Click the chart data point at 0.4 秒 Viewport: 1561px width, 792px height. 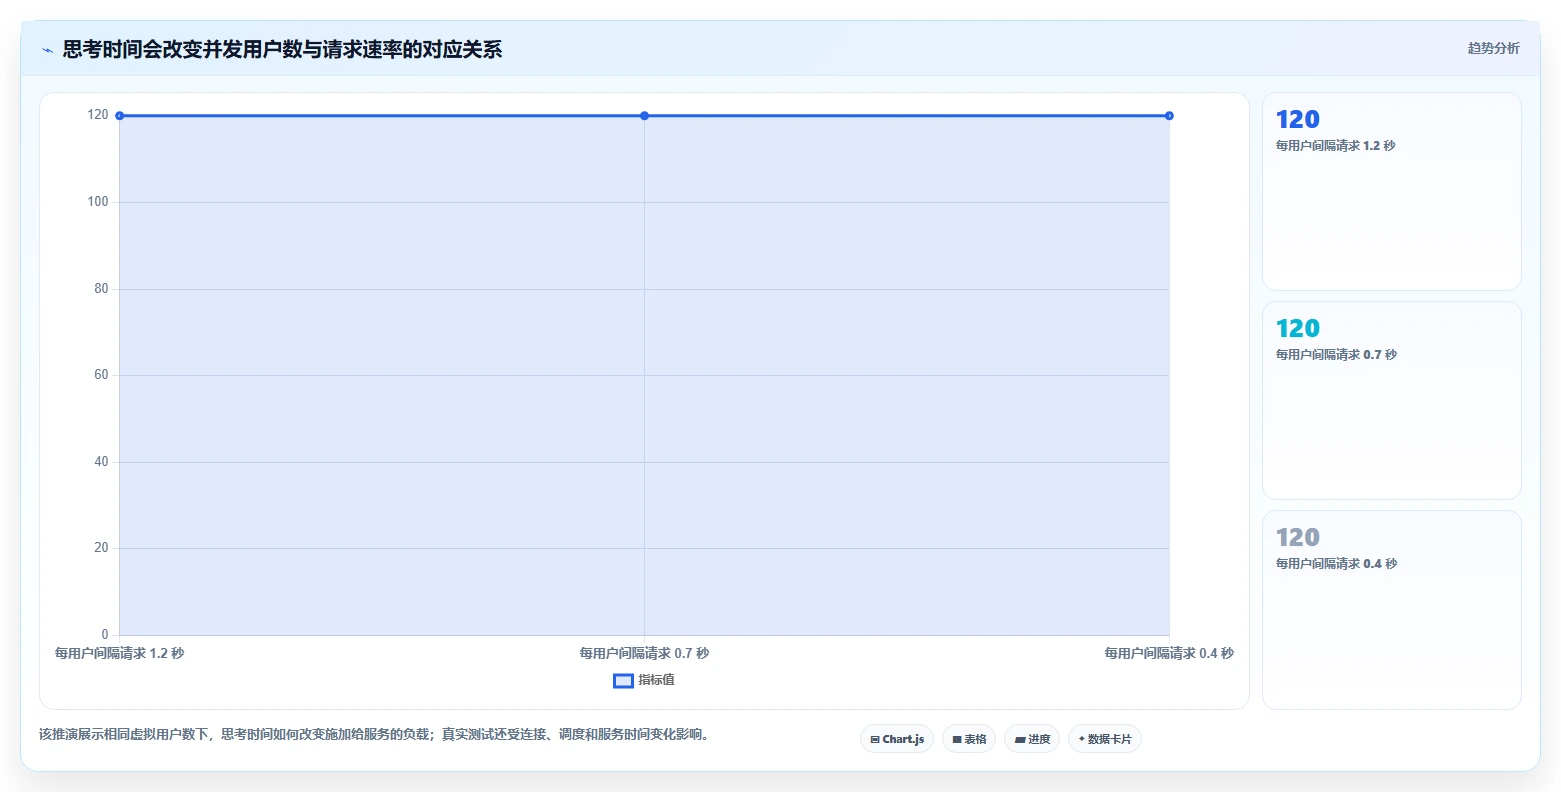1169,116
